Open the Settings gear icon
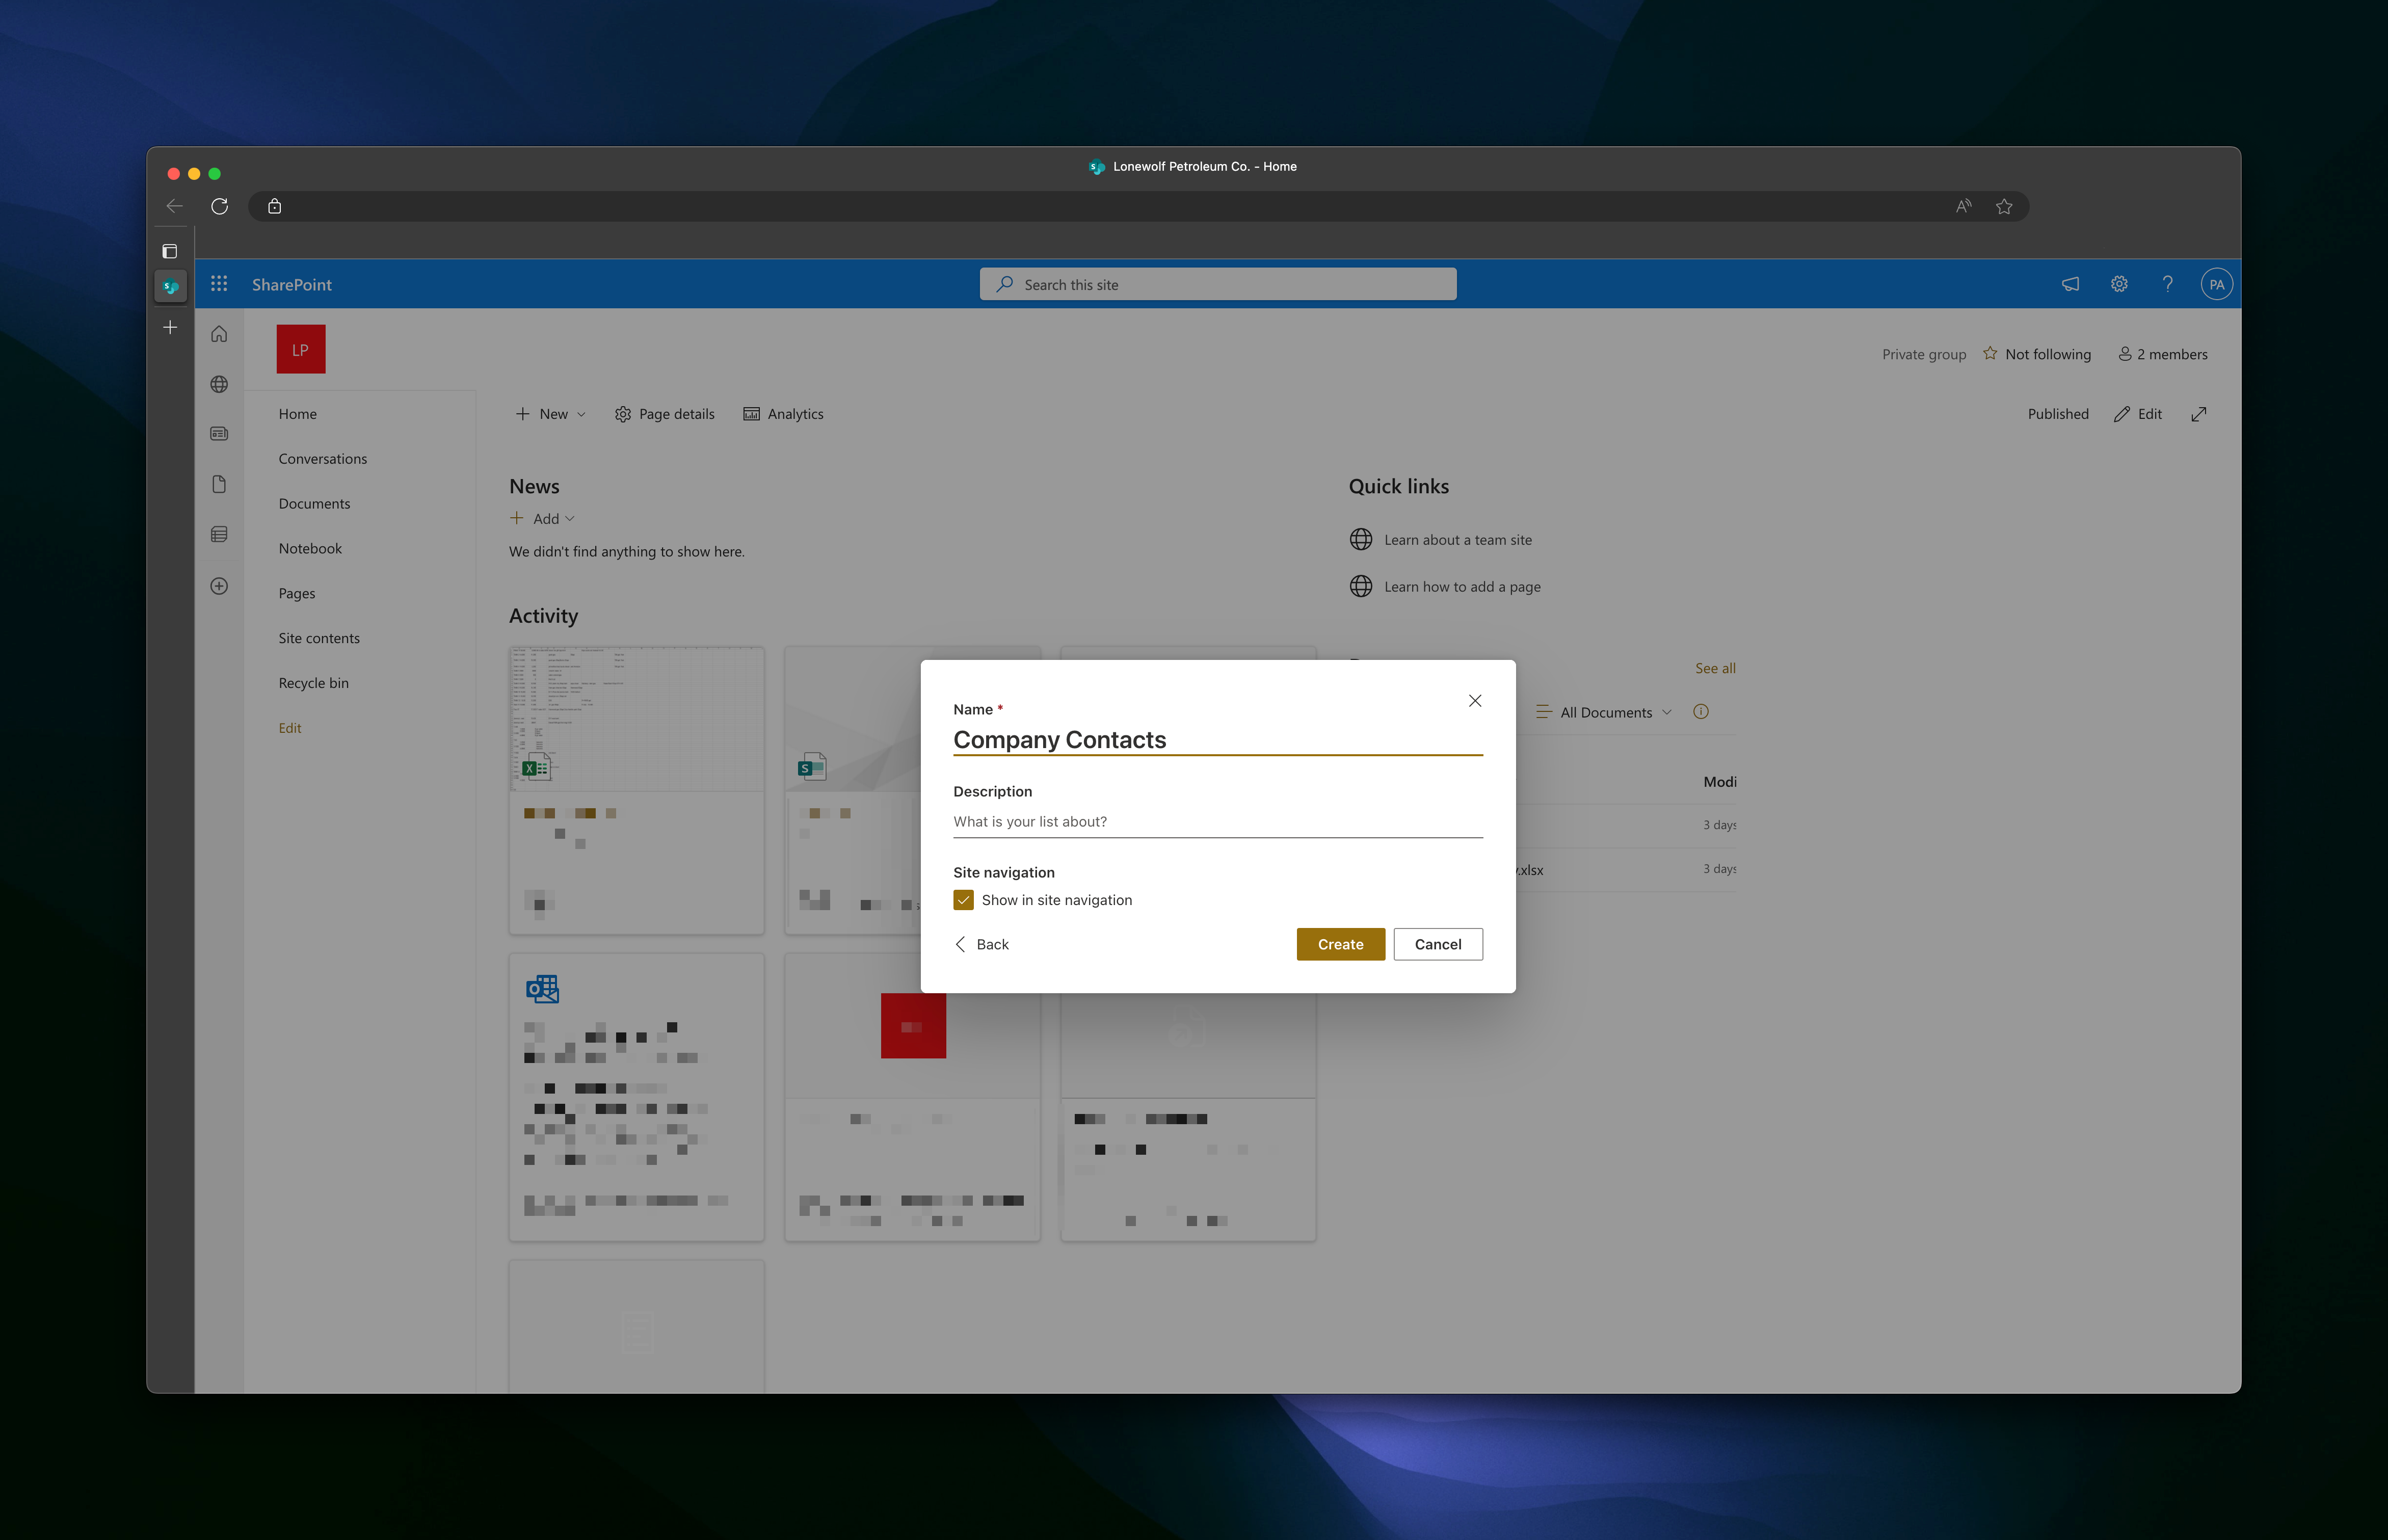This screenshot has width=2388, height=1540. [x=2119, y=284]
